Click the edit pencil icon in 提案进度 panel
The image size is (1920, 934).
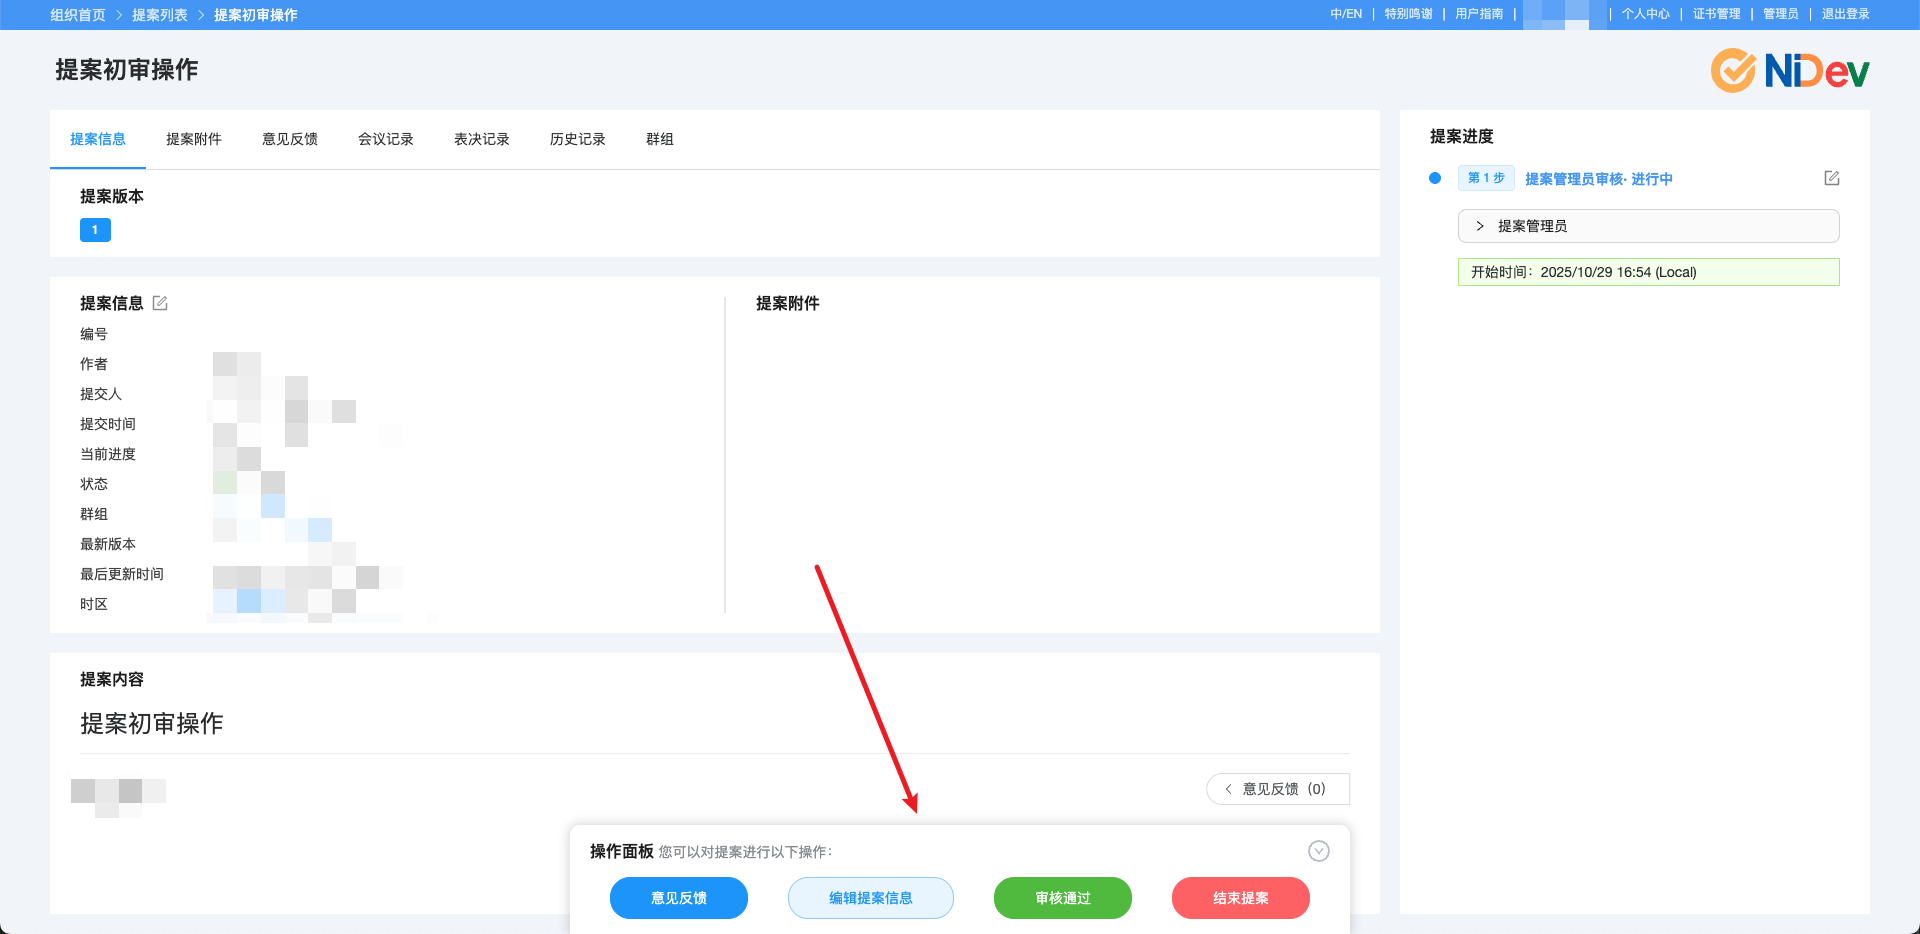[x=1831, y=177]
